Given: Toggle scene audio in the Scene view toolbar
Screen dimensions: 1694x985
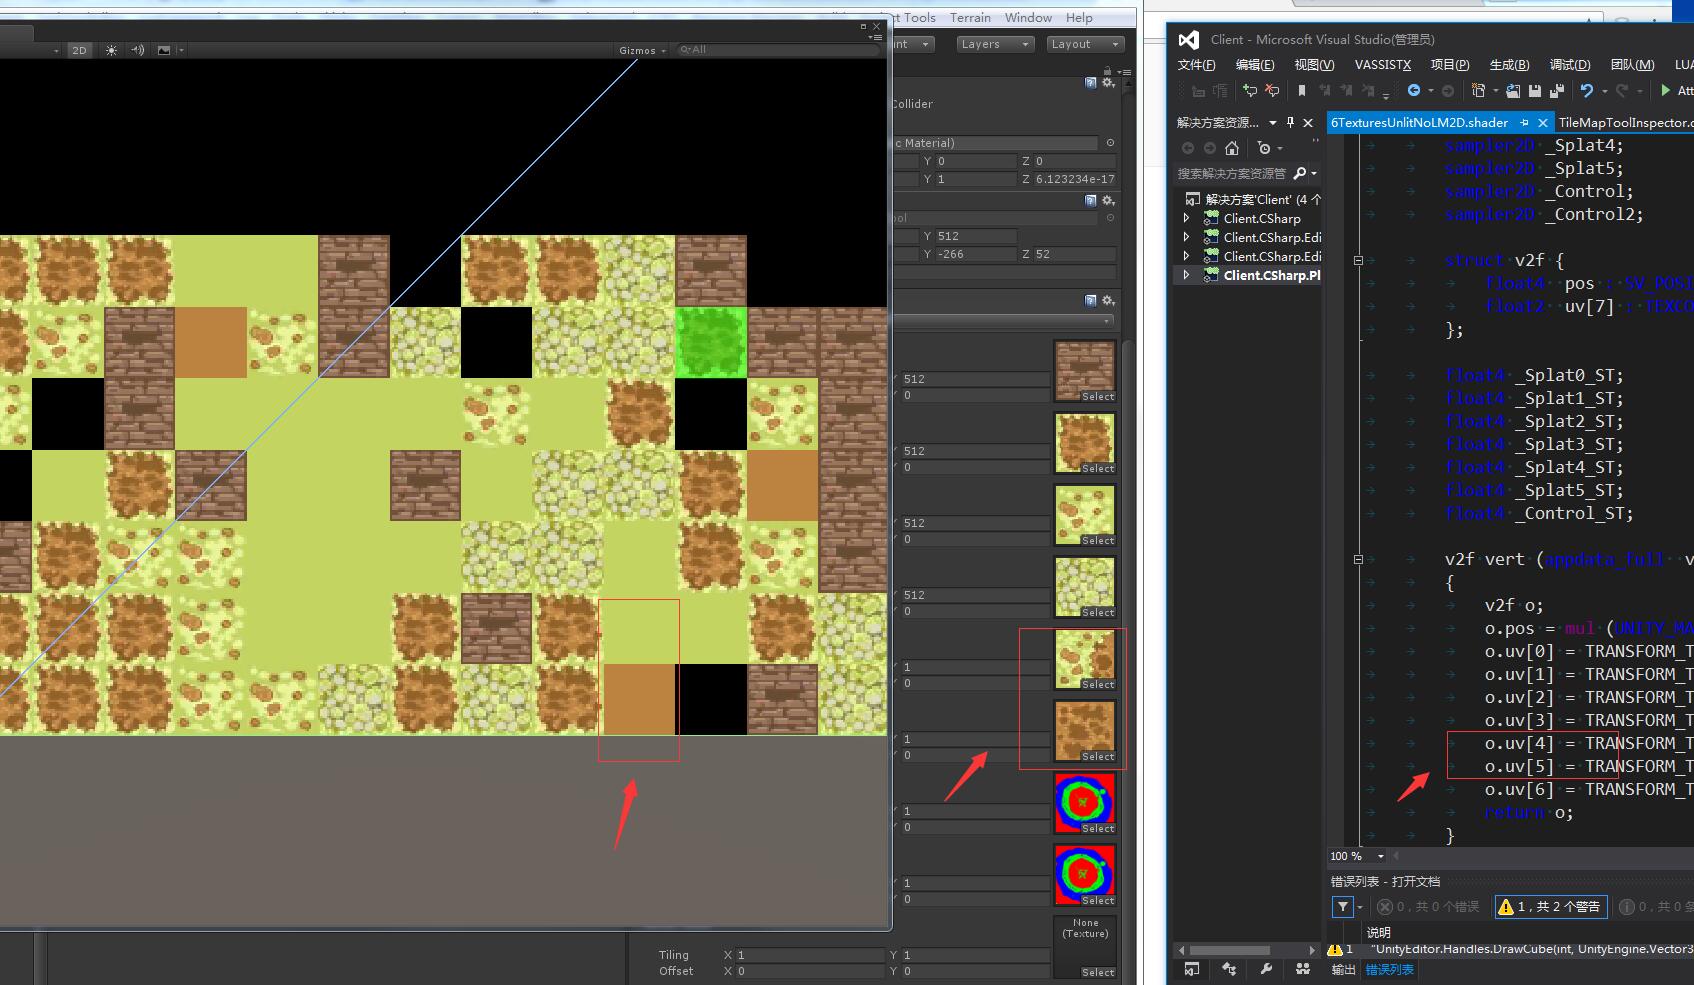Looking at the screenshot, I should (136, 50).
